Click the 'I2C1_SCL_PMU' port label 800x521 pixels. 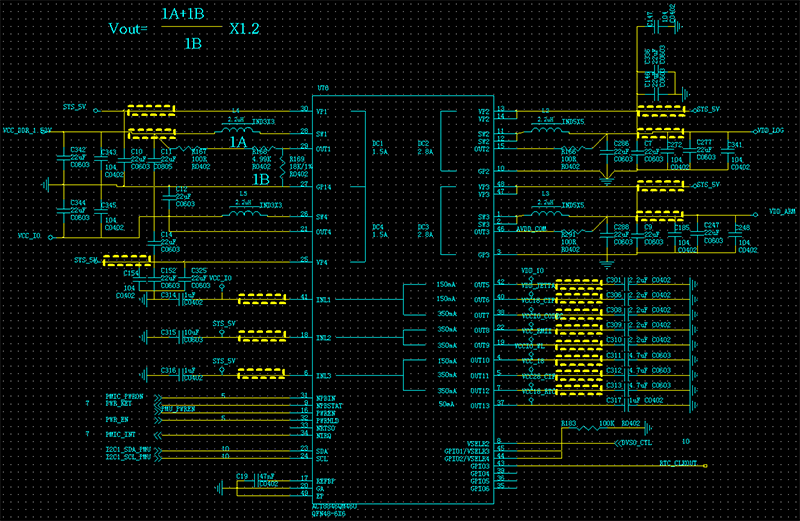[x=128, y=457]
